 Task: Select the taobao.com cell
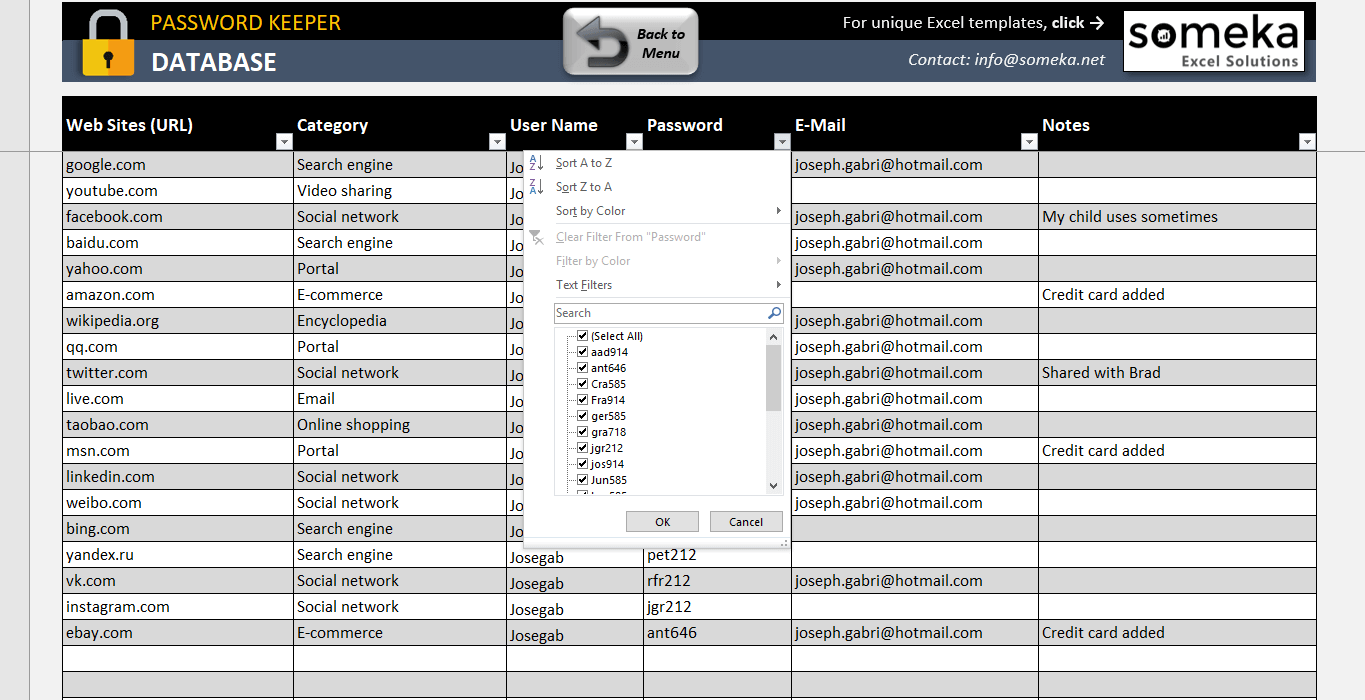pyautogui.click(x=178, y=425)
